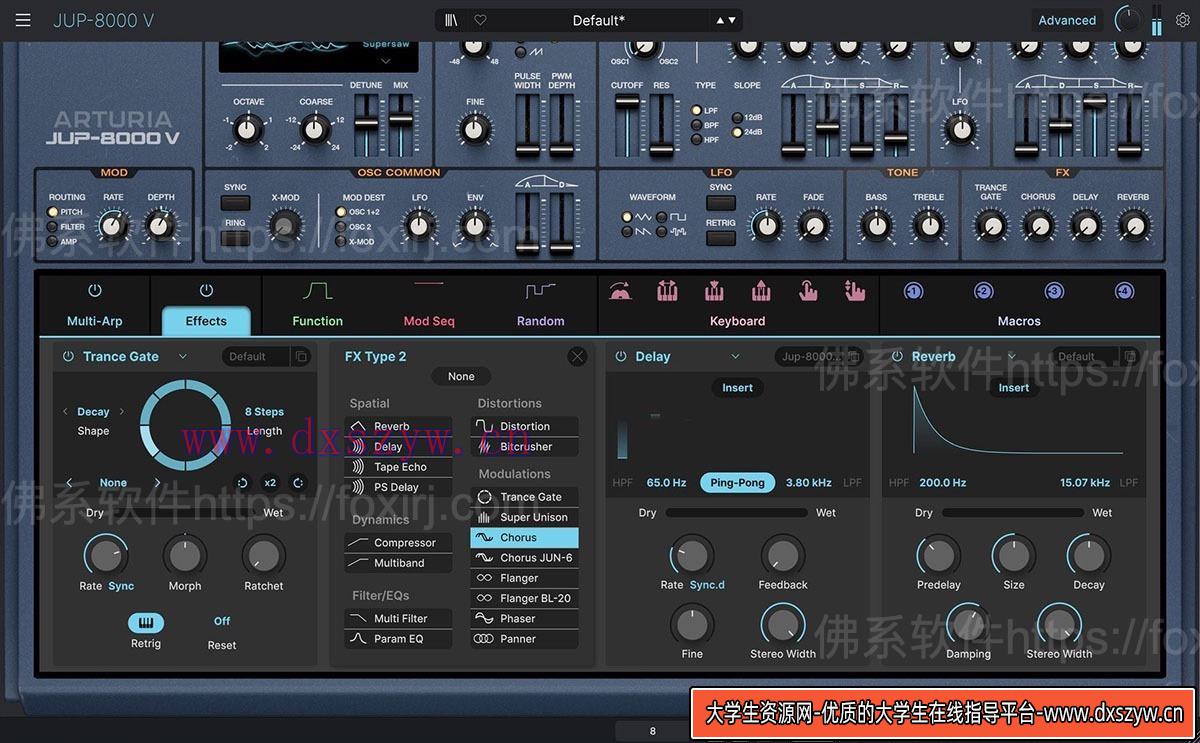Open the hamburger main menu
Screen dimensions: 1200x743
coord(23,20)
